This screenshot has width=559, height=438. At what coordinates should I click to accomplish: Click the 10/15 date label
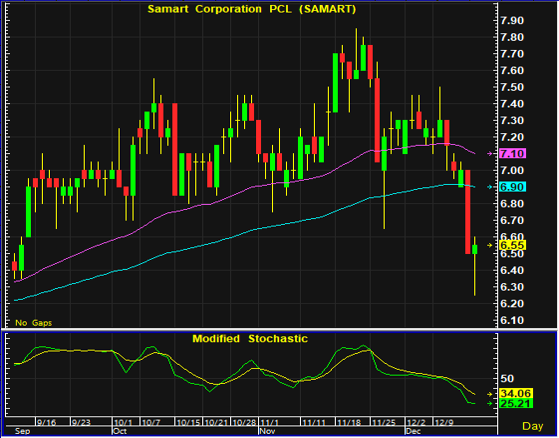pos(189,423)
